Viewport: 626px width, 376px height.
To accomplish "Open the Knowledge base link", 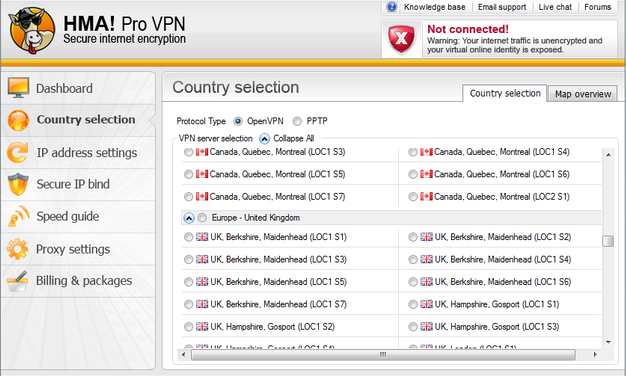I will point(434,7).
